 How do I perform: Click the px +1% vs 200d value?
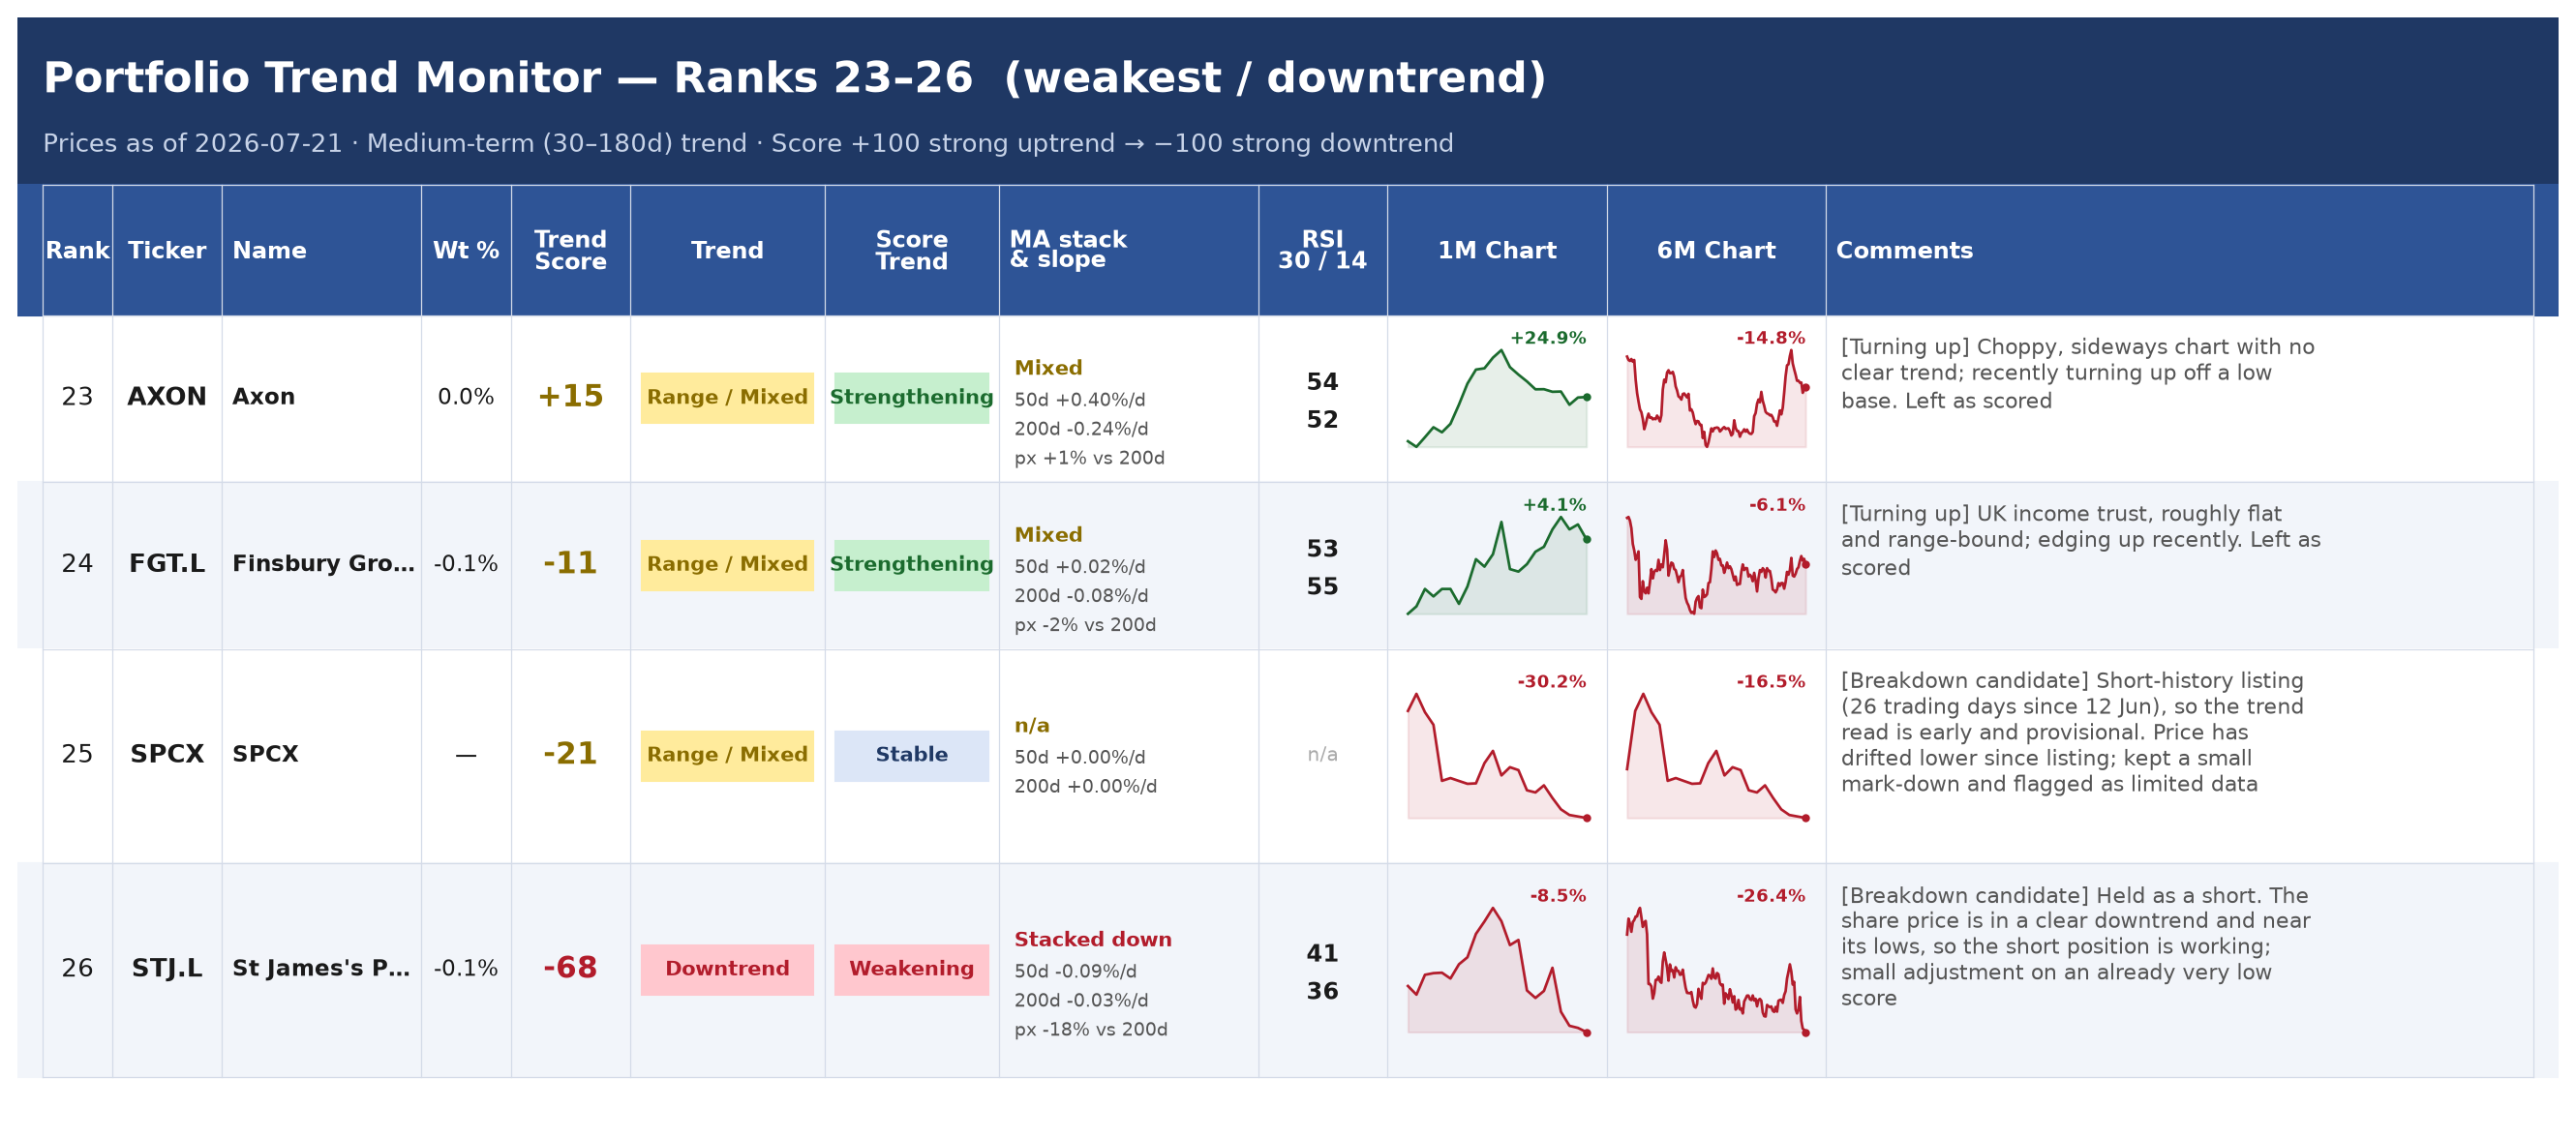[1089, 458]
